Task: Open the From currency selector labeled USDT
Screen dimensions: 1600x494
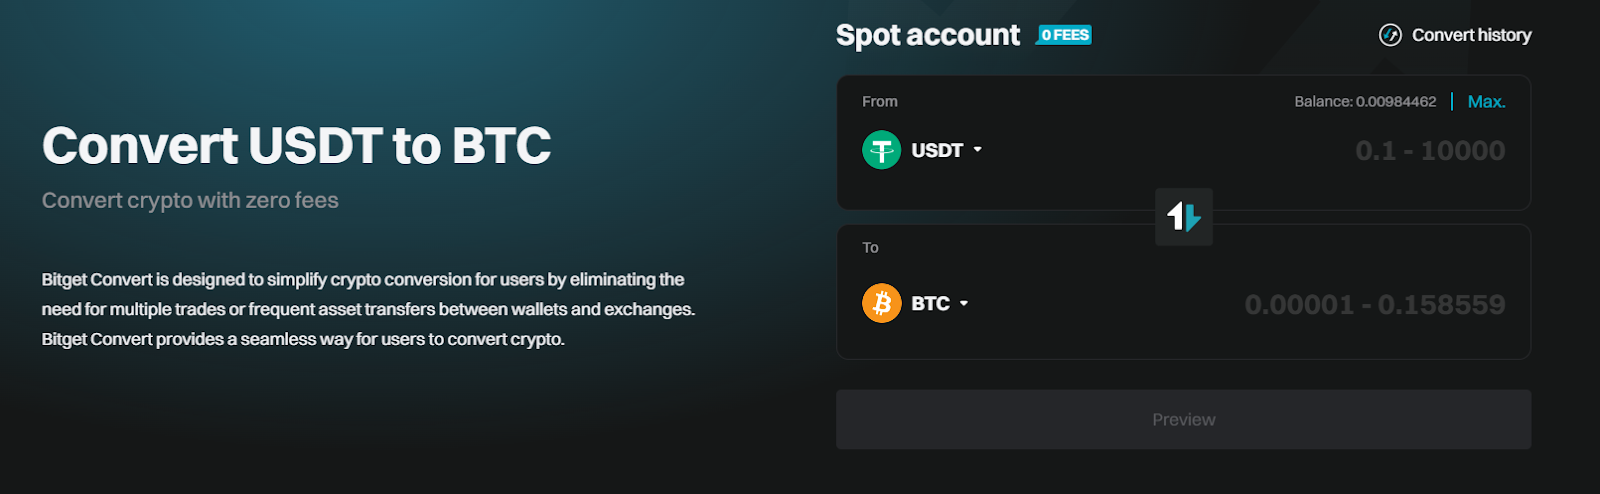Action: point(922,150)
